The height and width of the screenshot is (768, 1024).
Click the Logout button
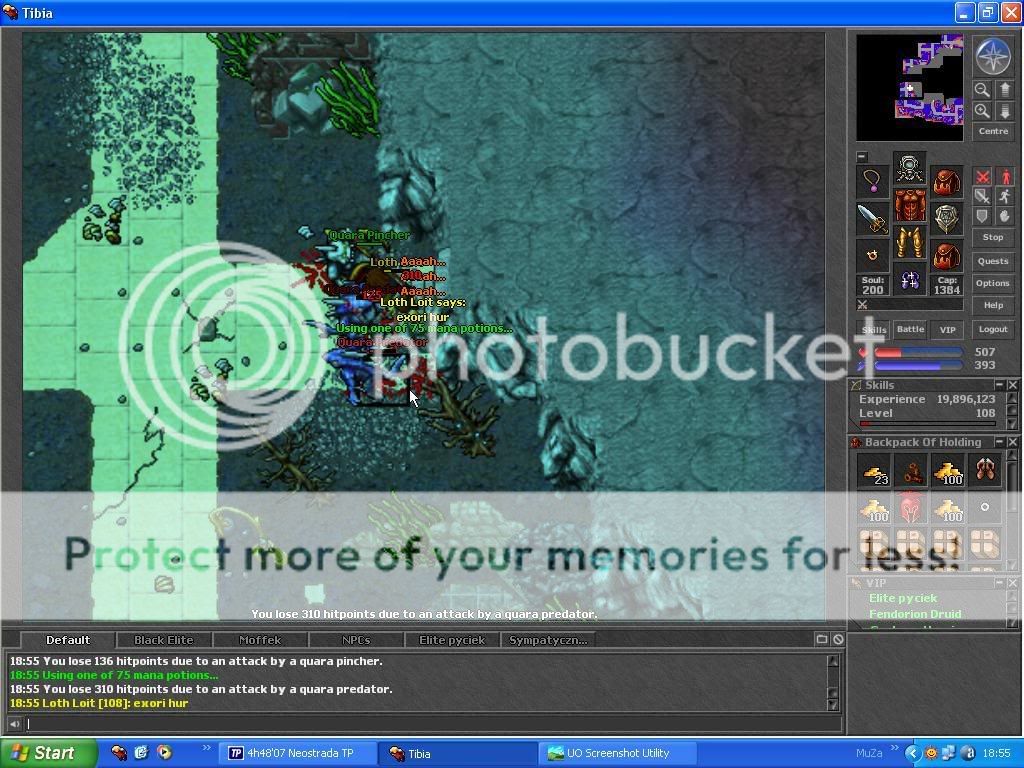[x=993, y=329]
